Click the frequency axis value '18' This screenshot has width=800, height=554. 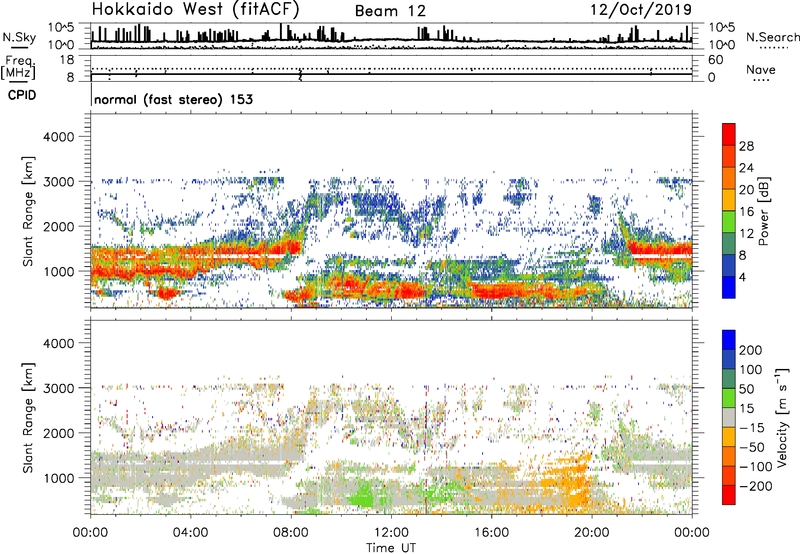click(x=67, y=59)
